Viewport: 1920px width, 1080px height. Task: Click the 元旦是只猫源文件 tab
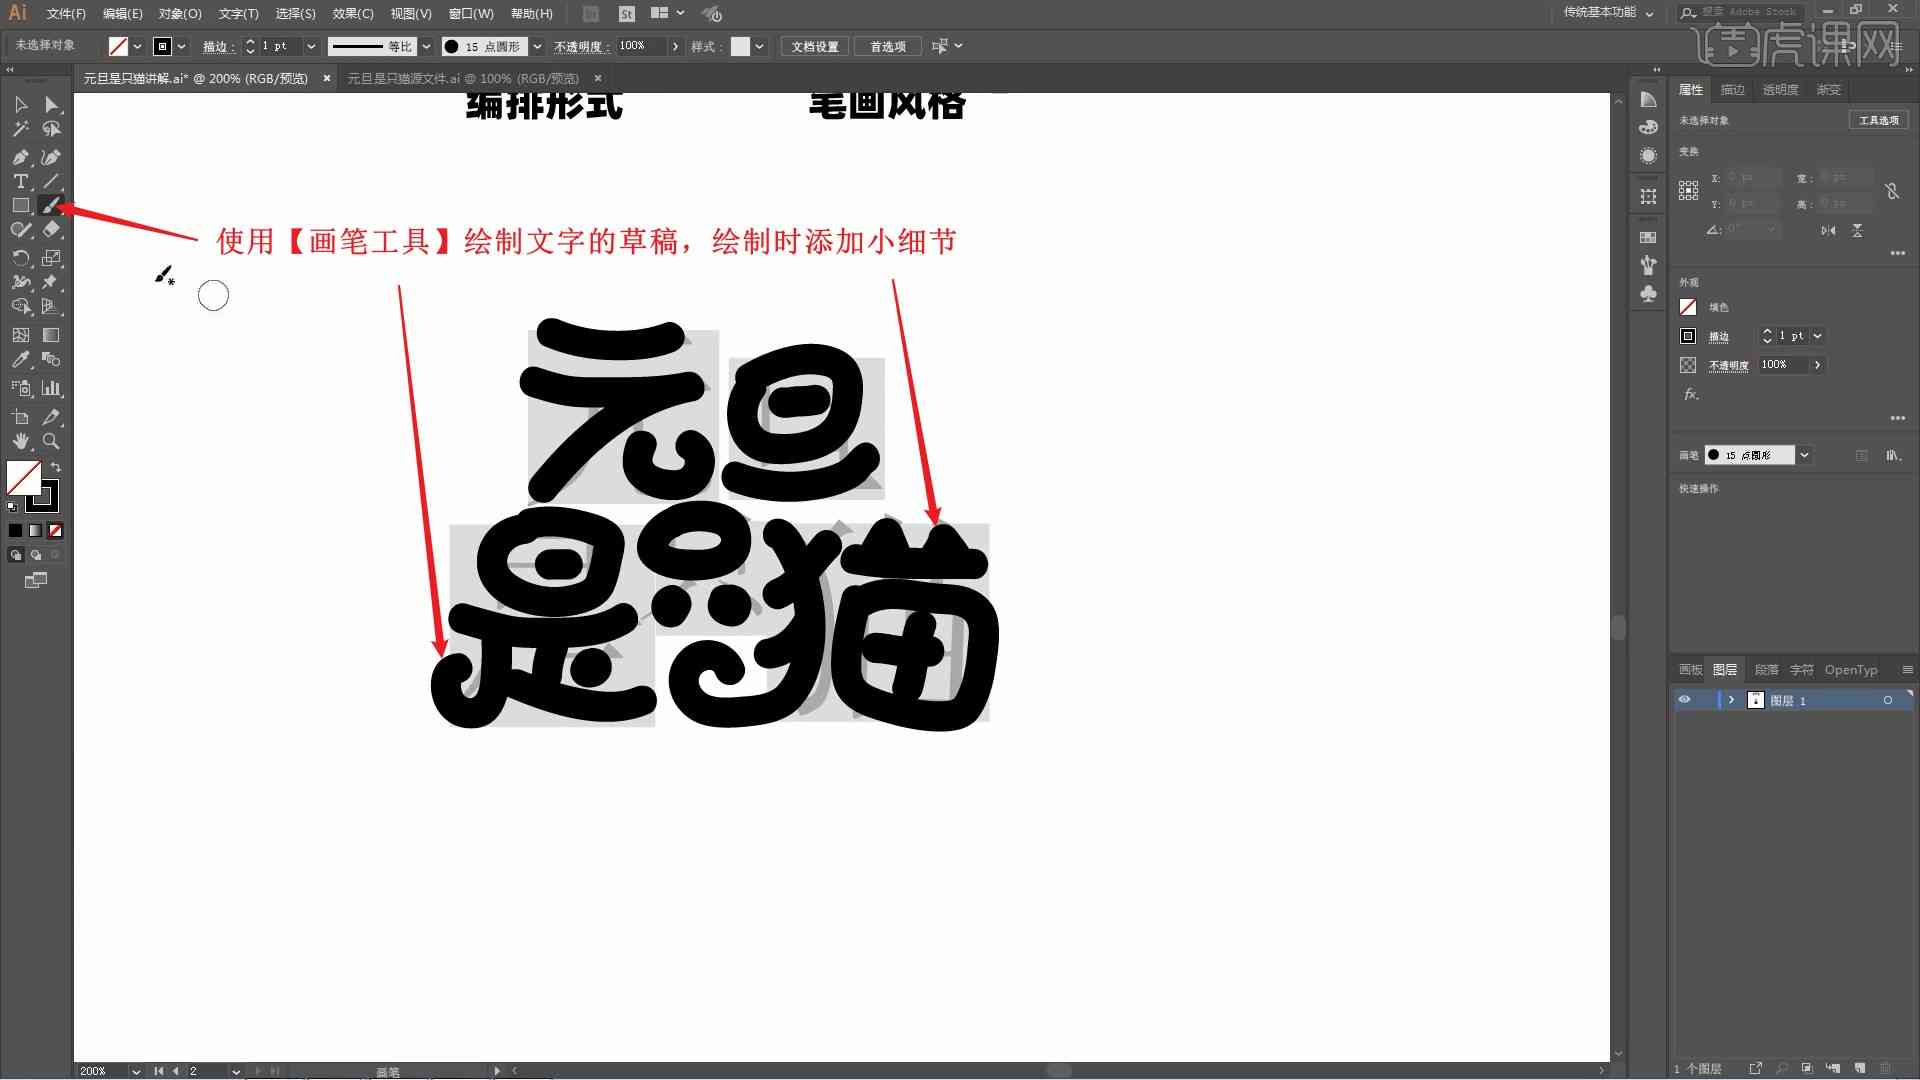(x=463, y=78)
